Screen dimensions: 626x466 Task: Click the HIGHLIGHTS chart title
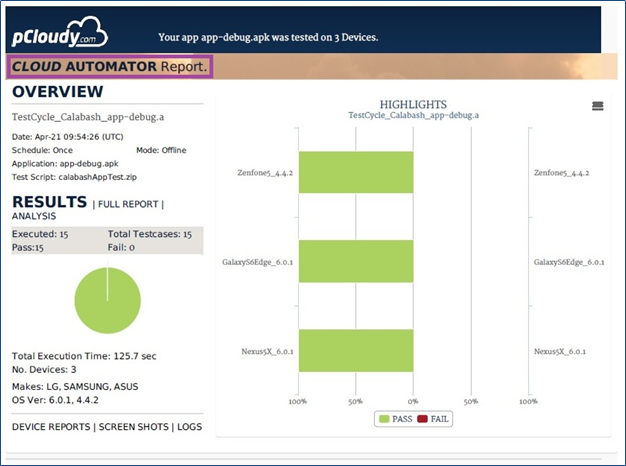click(x=413, y=104)
